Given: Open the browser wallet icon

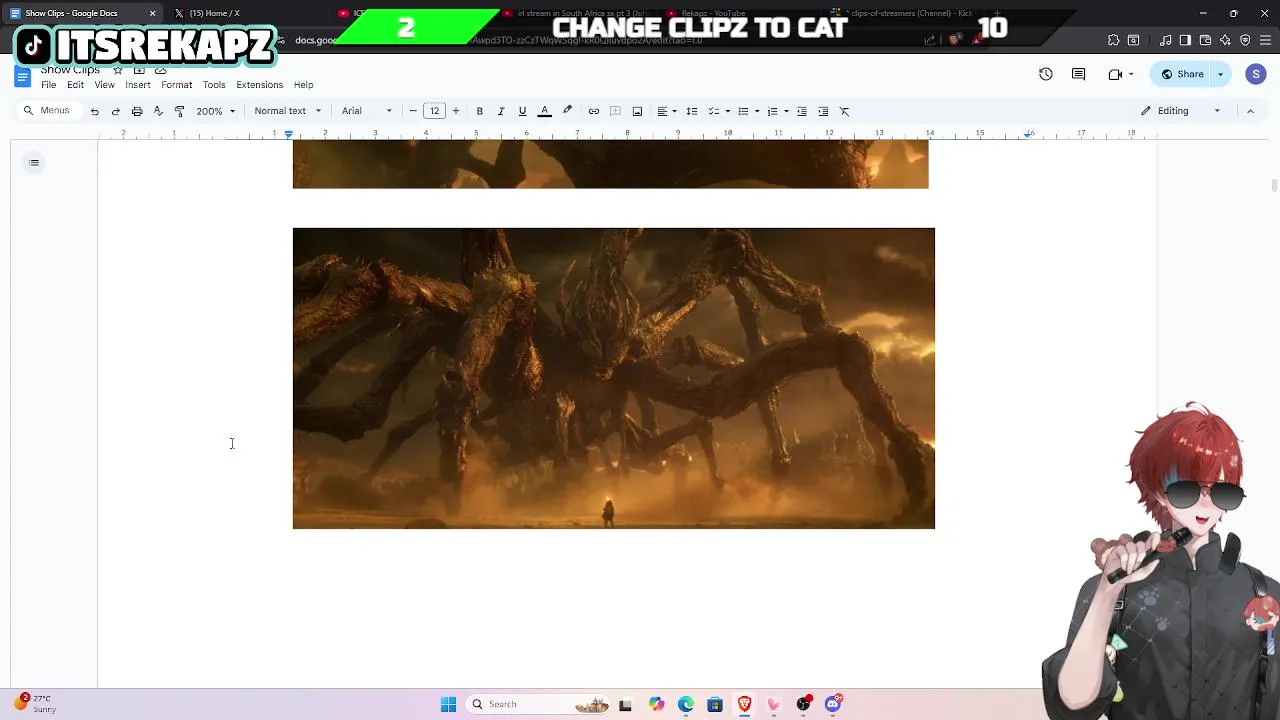Looking at the screenshot, I should 1205,40.
